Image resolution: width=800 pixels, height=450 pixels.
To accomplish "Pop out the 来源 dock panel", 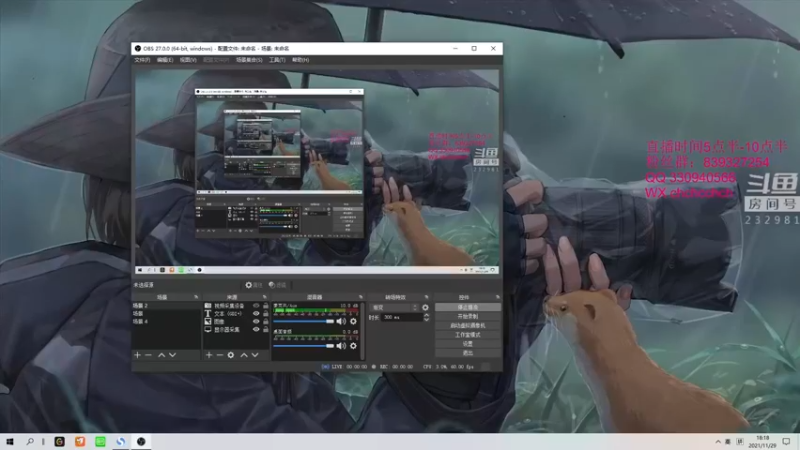I will 264,297.
